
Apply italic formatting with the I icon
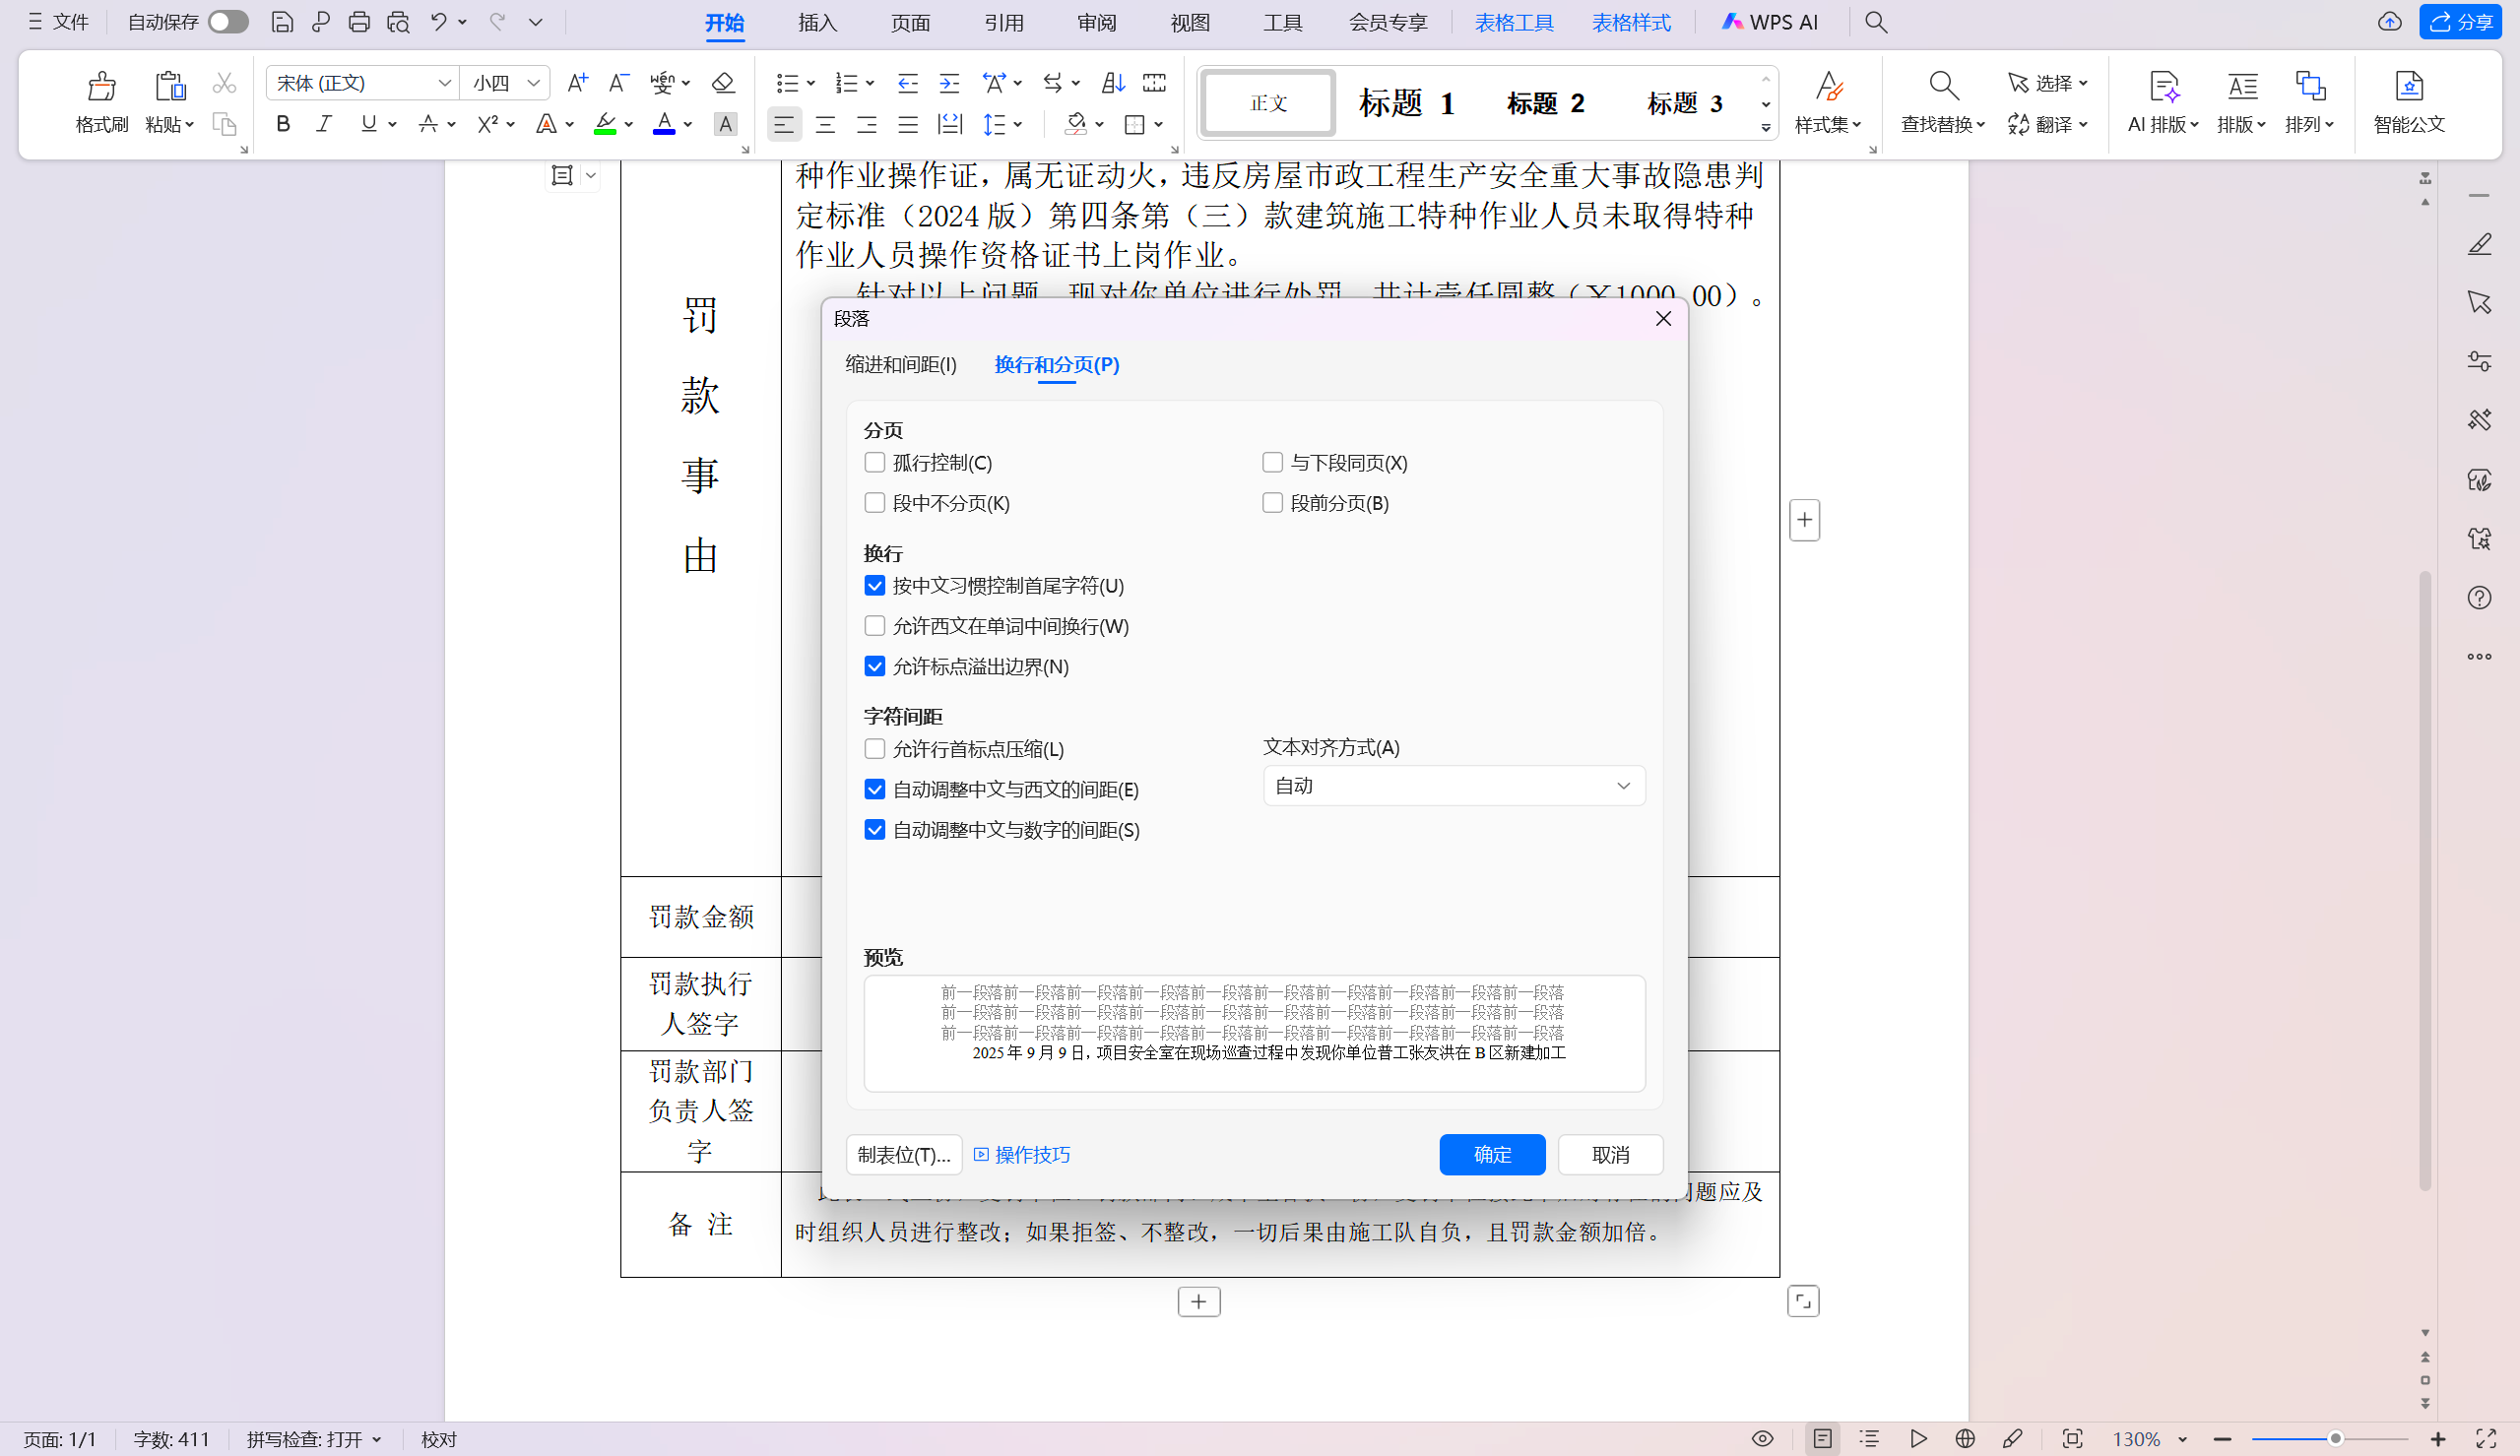[x=324, y=124]
